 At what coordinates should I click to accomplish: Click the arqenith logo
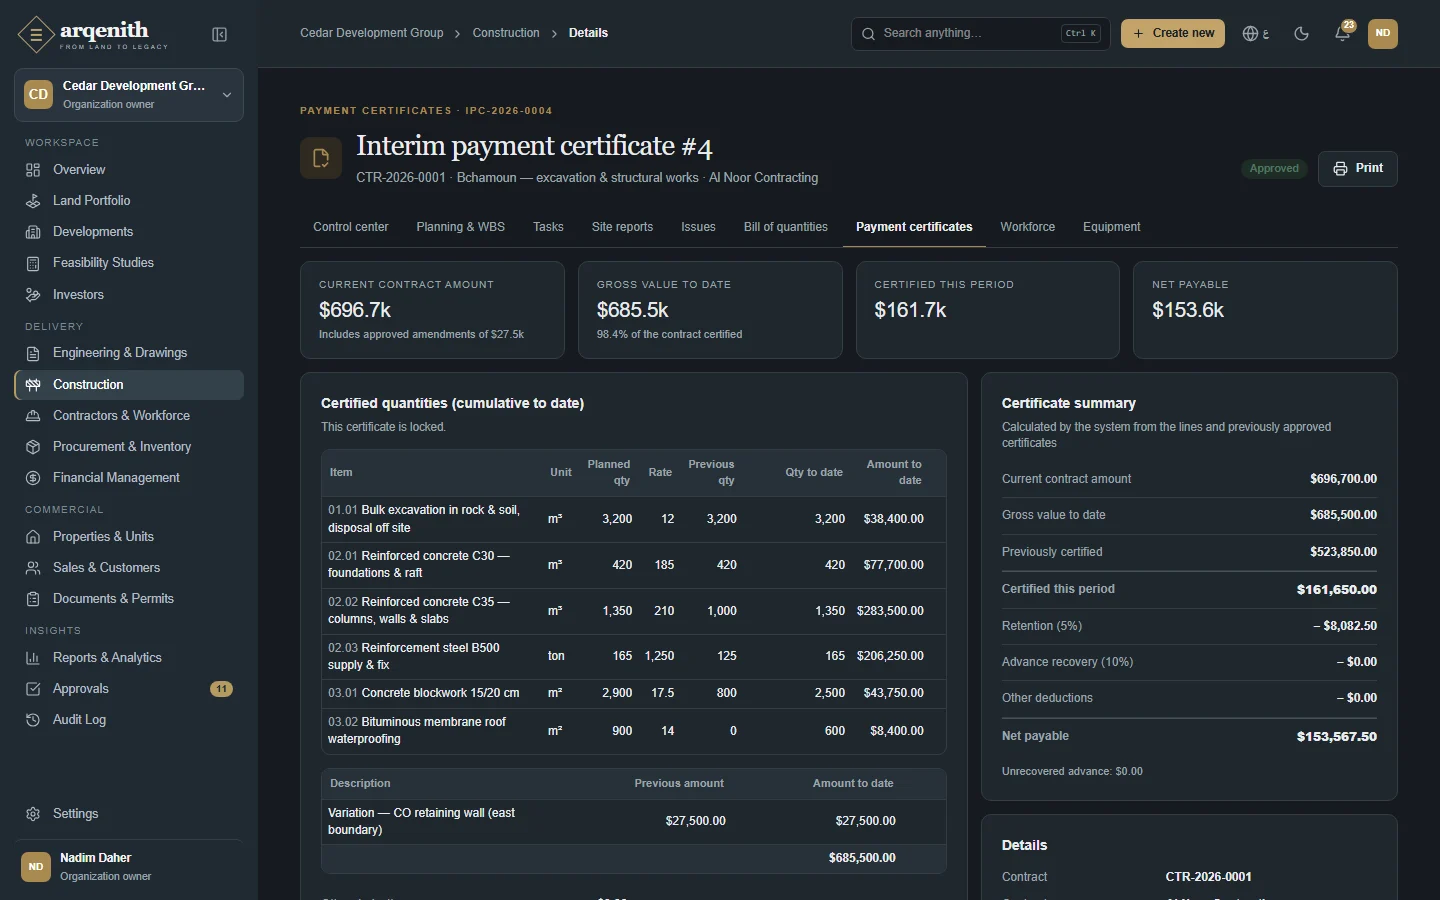coord(93,35)
